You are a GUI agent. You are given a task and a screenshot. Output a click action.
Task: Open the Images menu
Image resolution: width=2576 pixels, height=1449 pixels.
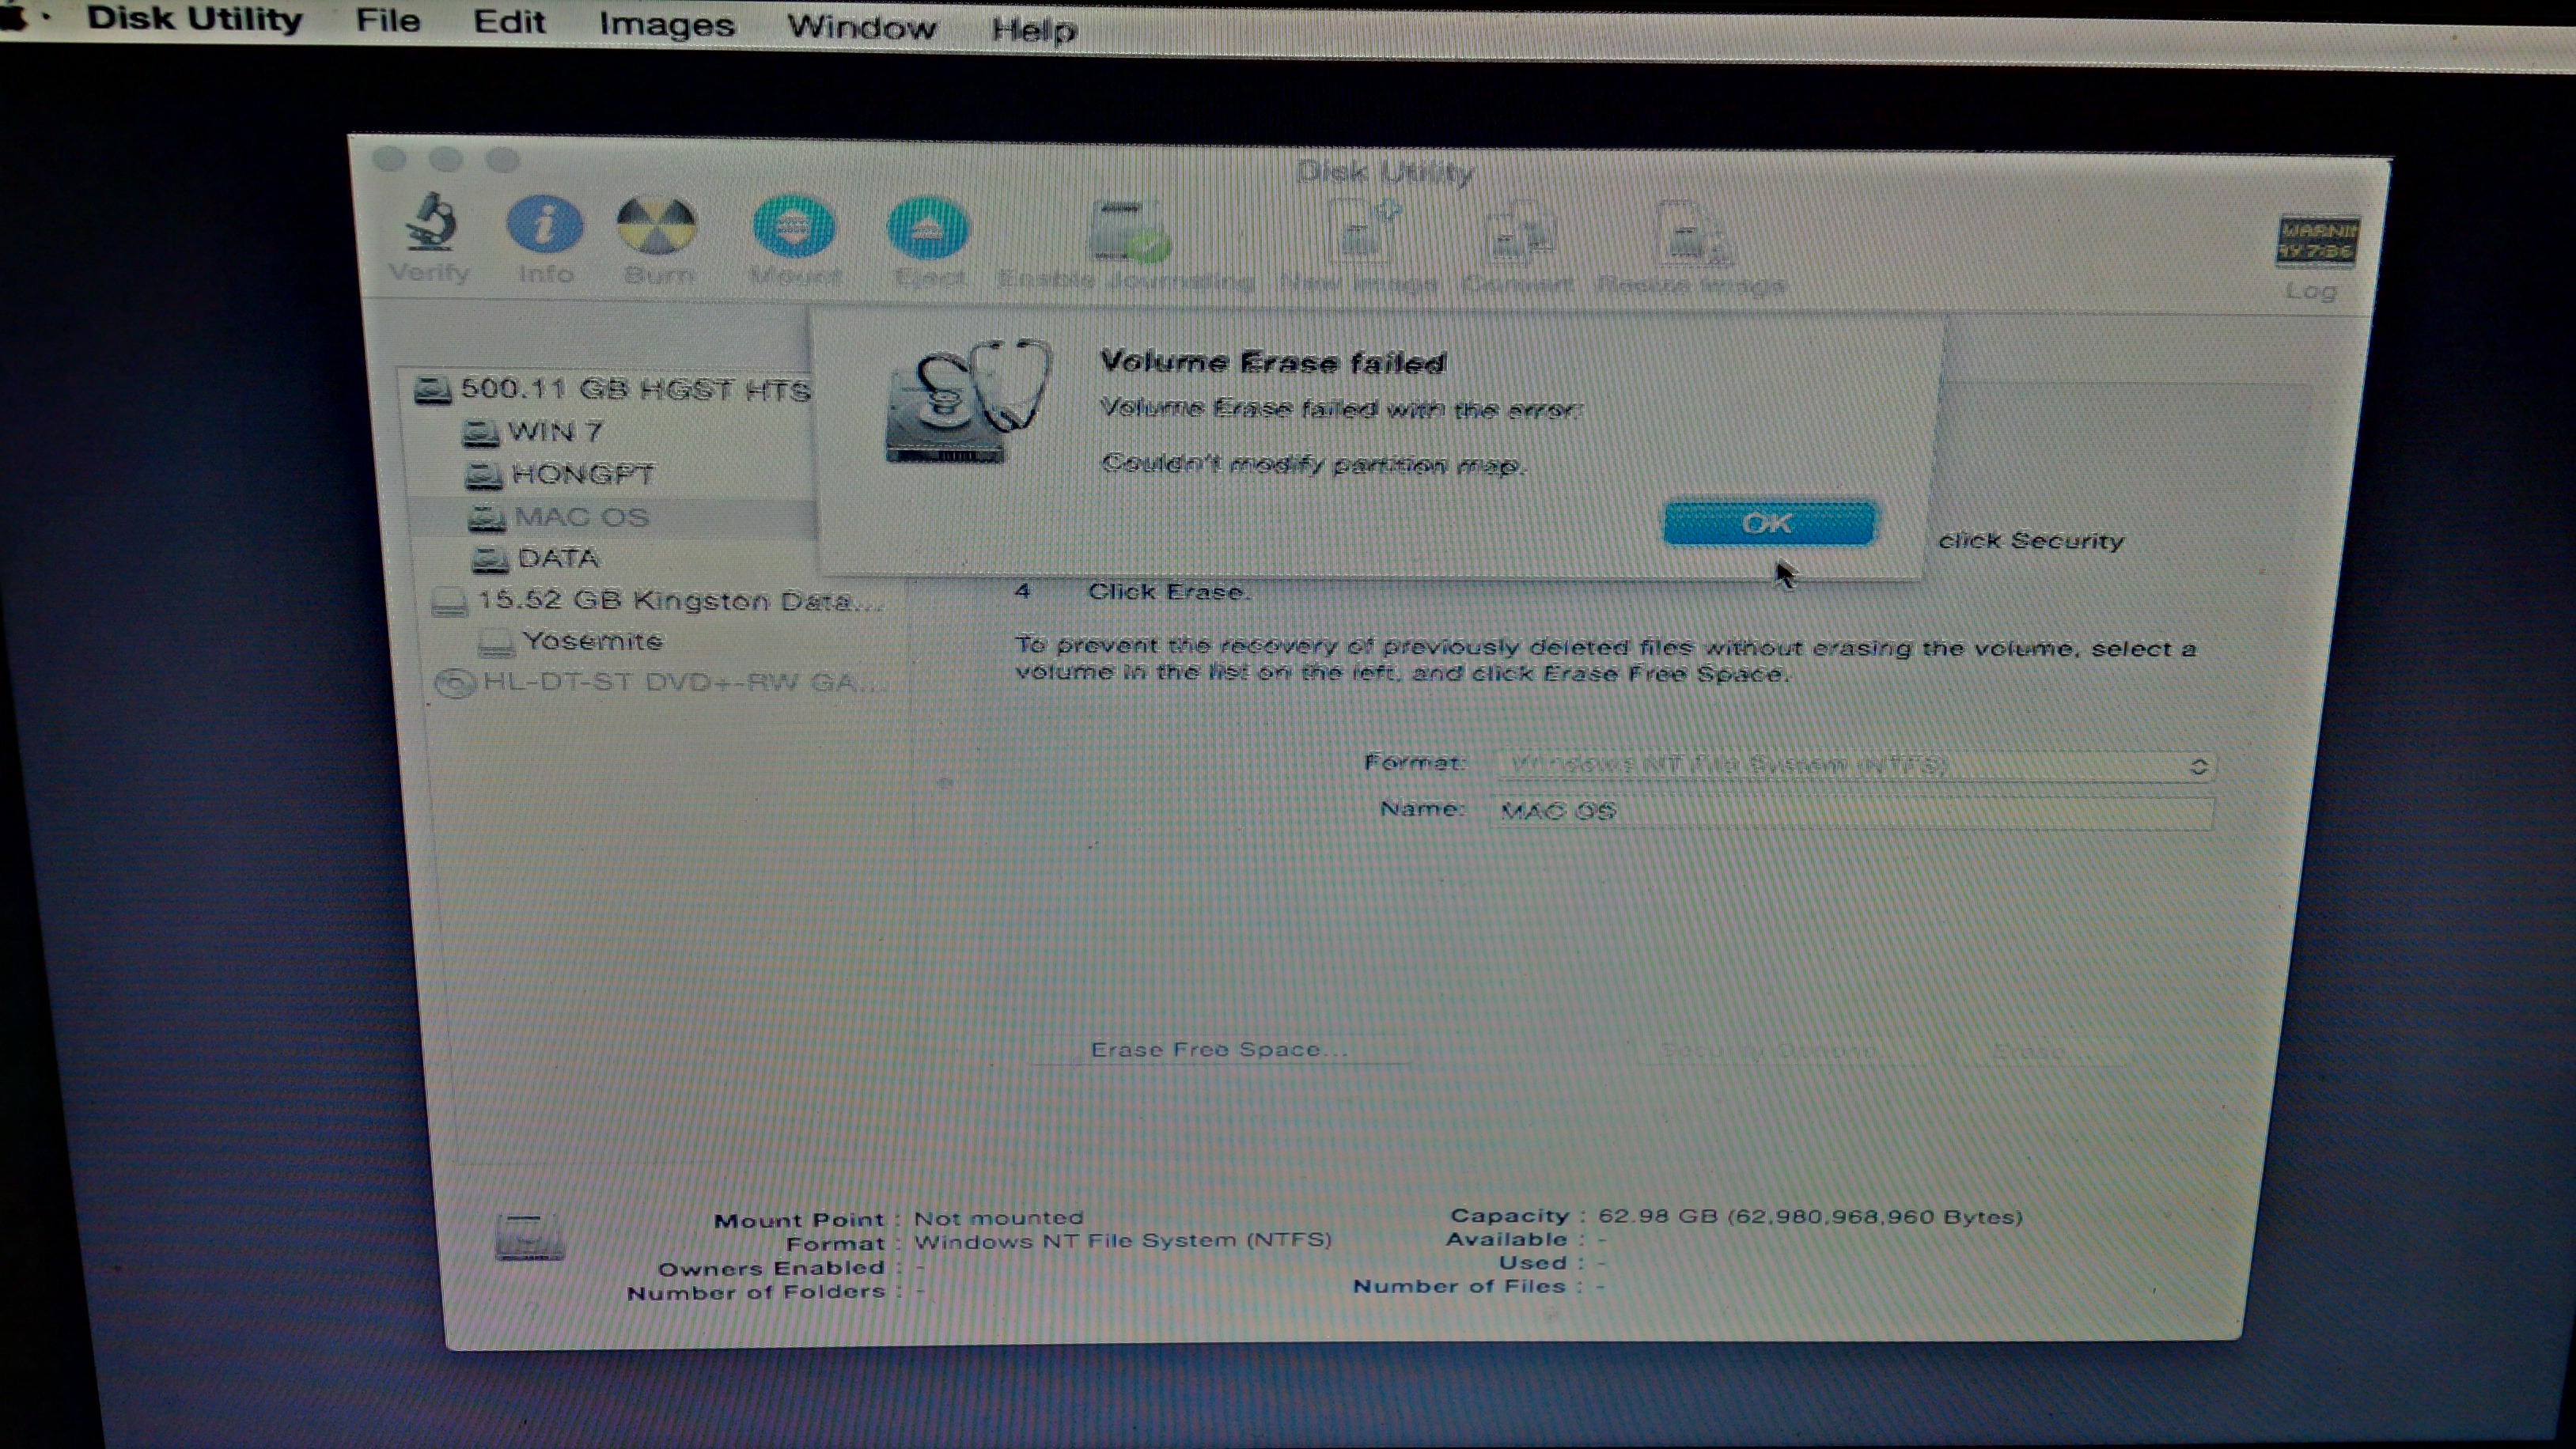pos(666,24)
